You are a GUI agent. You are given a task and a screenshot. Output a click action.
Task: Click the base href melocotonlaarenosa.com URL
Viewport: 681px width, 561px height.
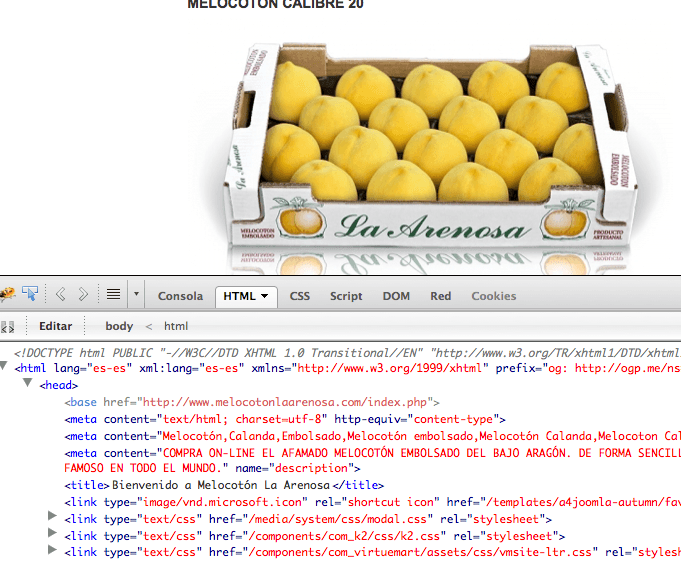coord(284,402)
